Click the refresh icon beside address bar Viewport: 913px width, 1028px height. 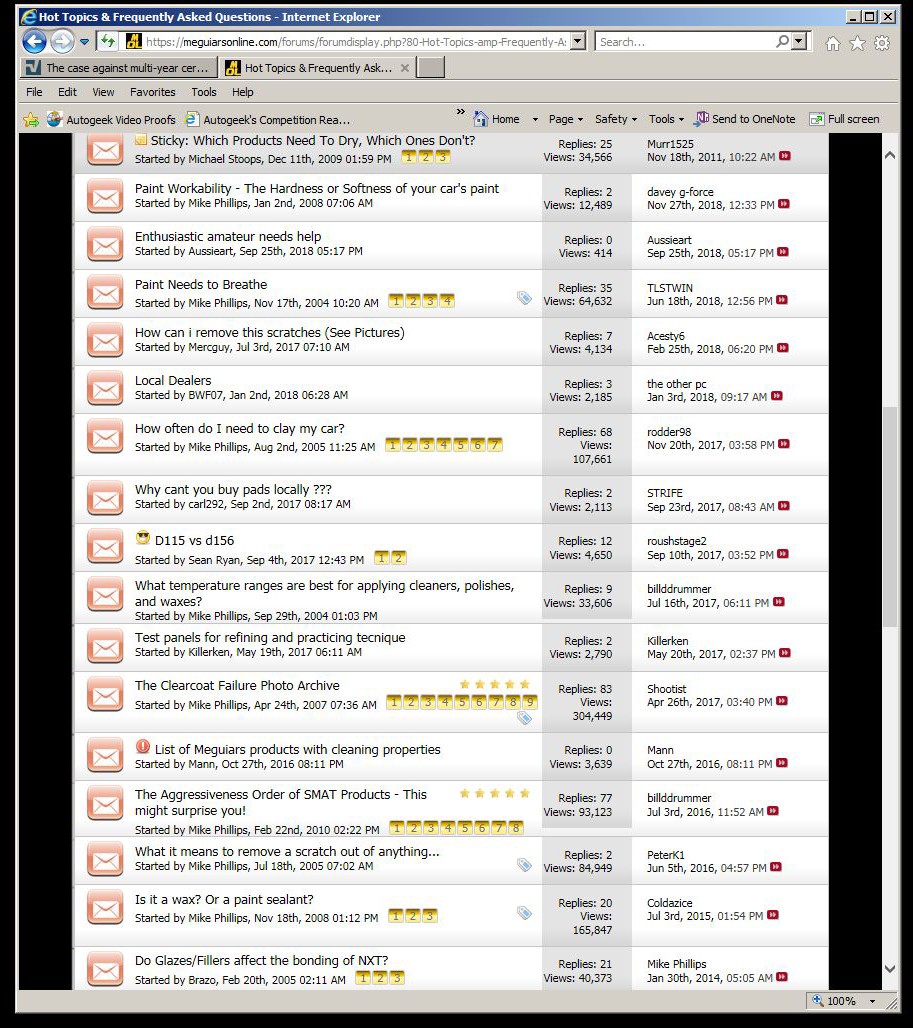(107, 42)
